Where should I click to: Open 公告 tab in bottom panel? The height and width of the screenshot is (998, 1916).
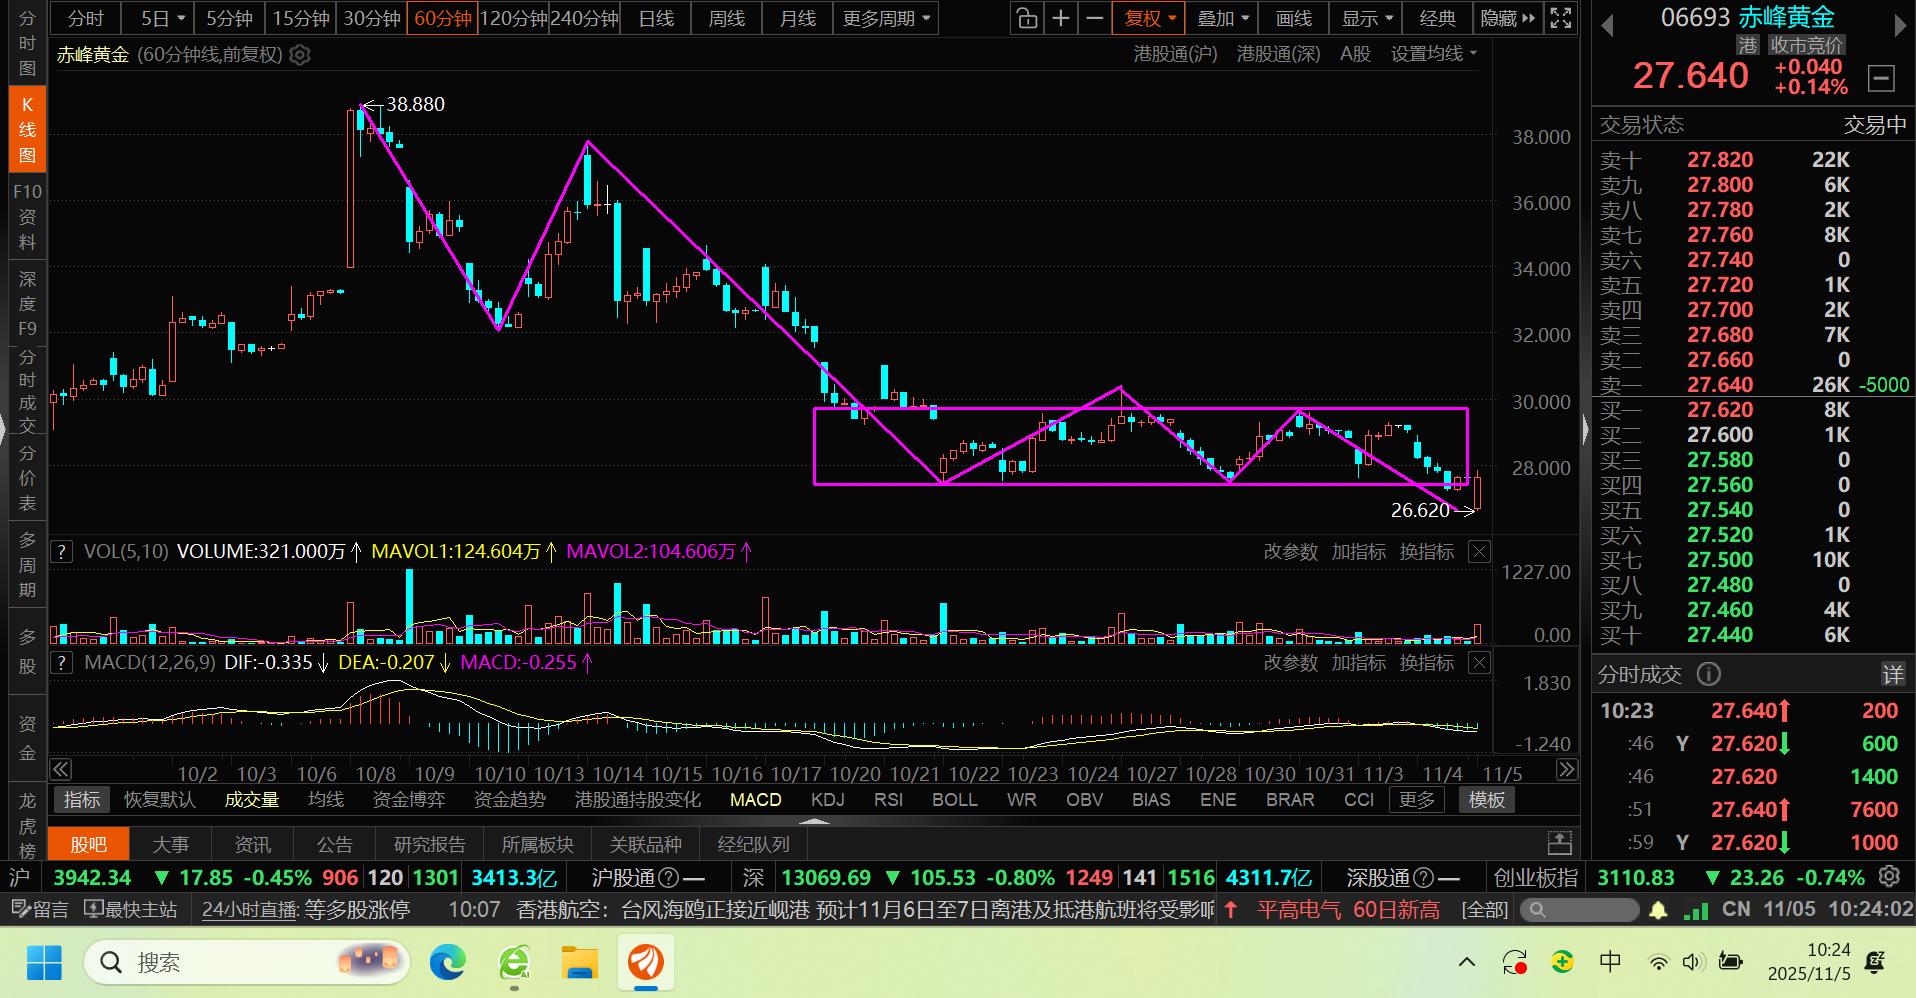[335, 844]
